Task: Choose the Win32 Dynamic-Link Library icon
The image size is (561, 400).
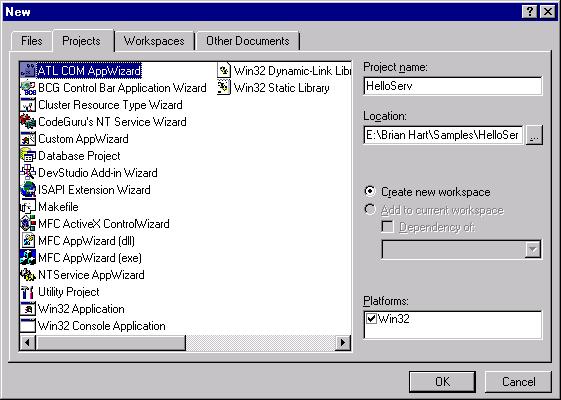Action: pos(224,70)
